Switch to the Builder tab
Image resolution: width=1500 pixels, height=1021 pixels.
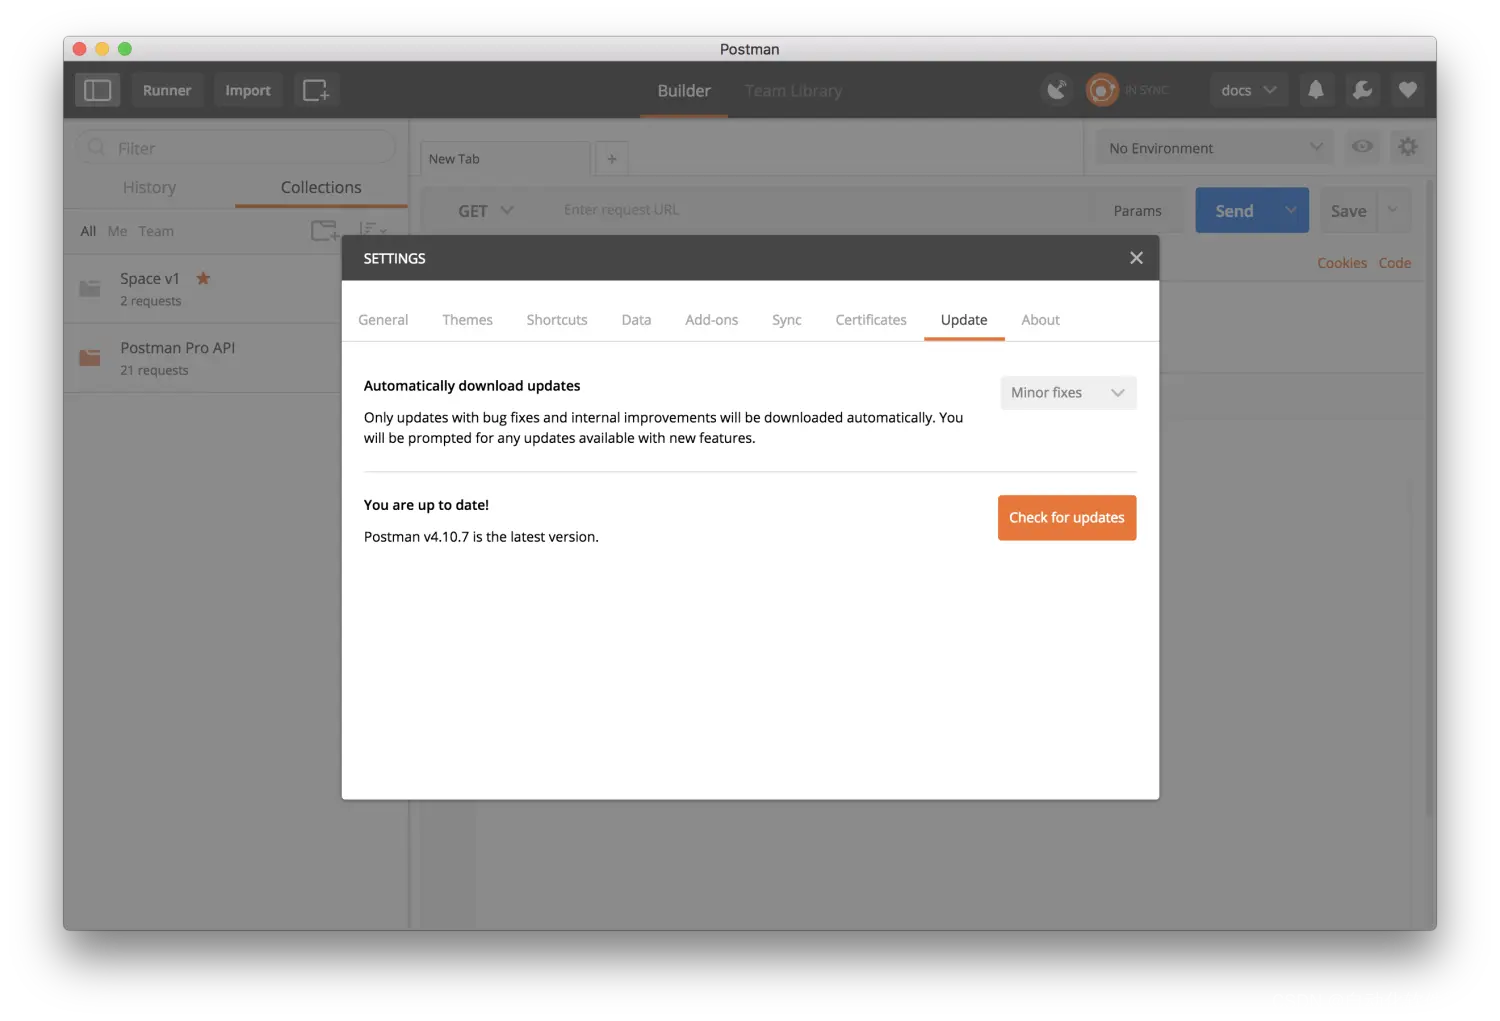click(x=684, y=90)
